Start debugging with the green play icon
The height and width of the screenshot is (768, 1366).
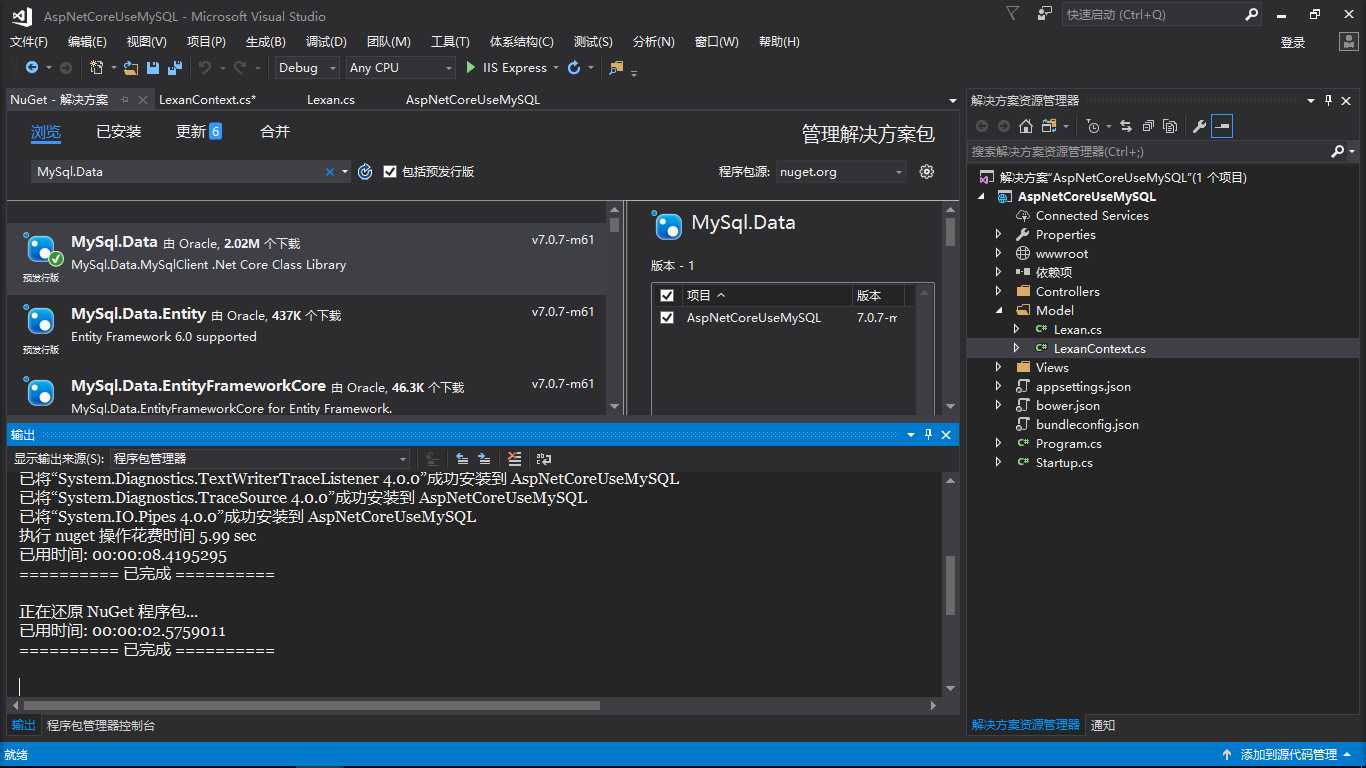coord(472,68)
